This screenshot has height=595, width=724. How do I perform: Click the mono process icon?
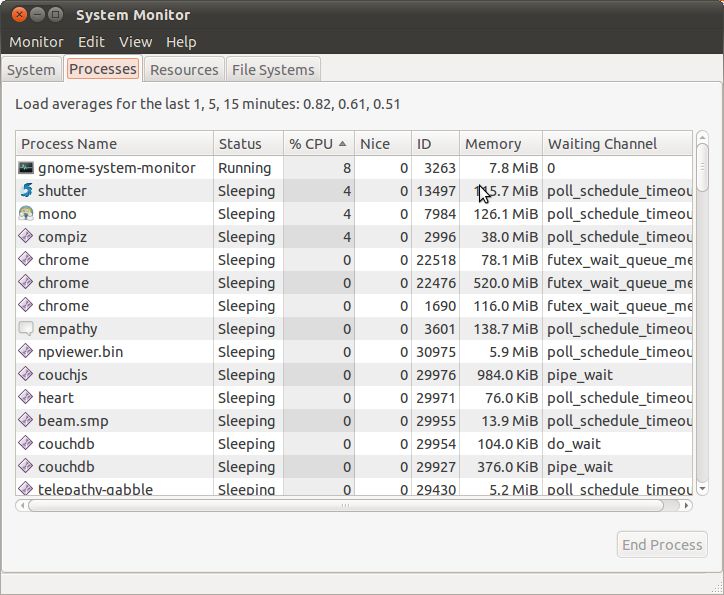[26, 213]
